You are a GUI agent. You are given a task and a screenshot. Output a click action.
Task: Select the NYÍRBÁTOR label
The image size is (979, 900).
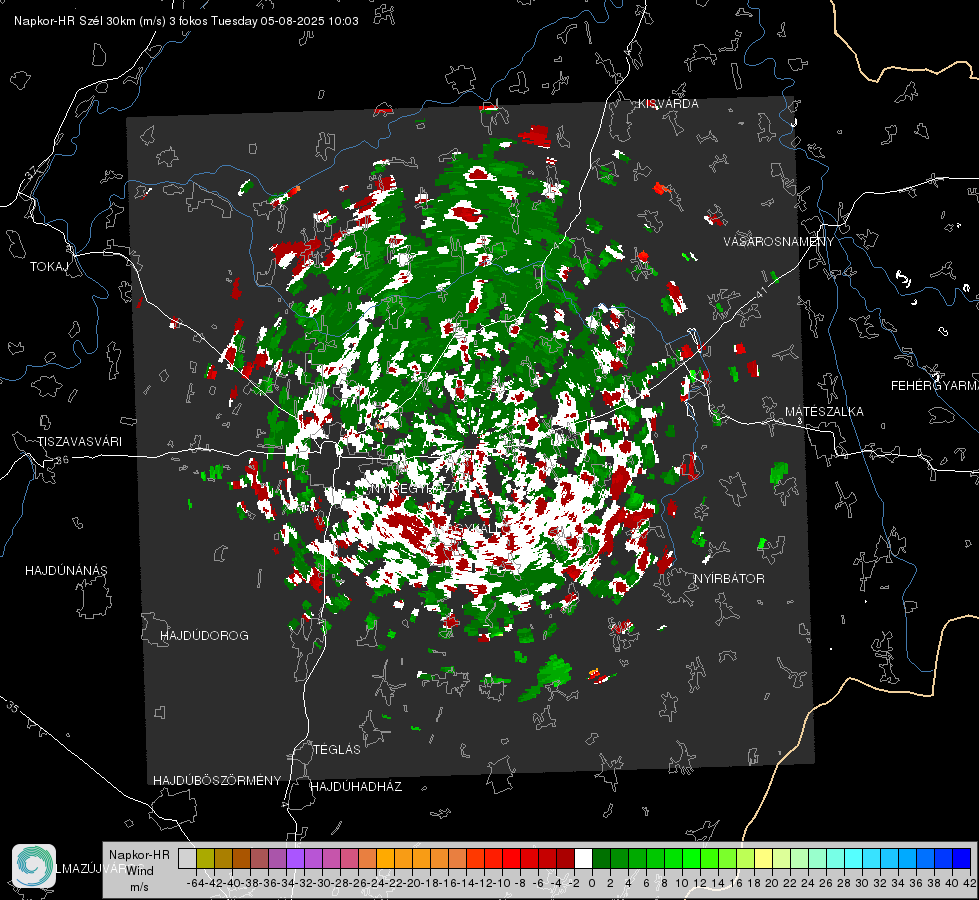click(729, 579)
